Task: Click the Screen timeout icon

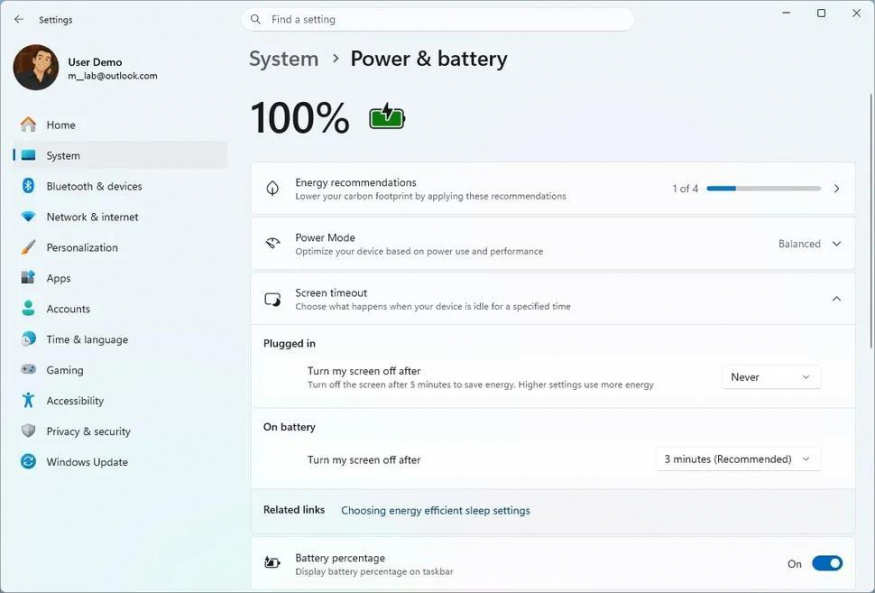Action: click(272, 300)
